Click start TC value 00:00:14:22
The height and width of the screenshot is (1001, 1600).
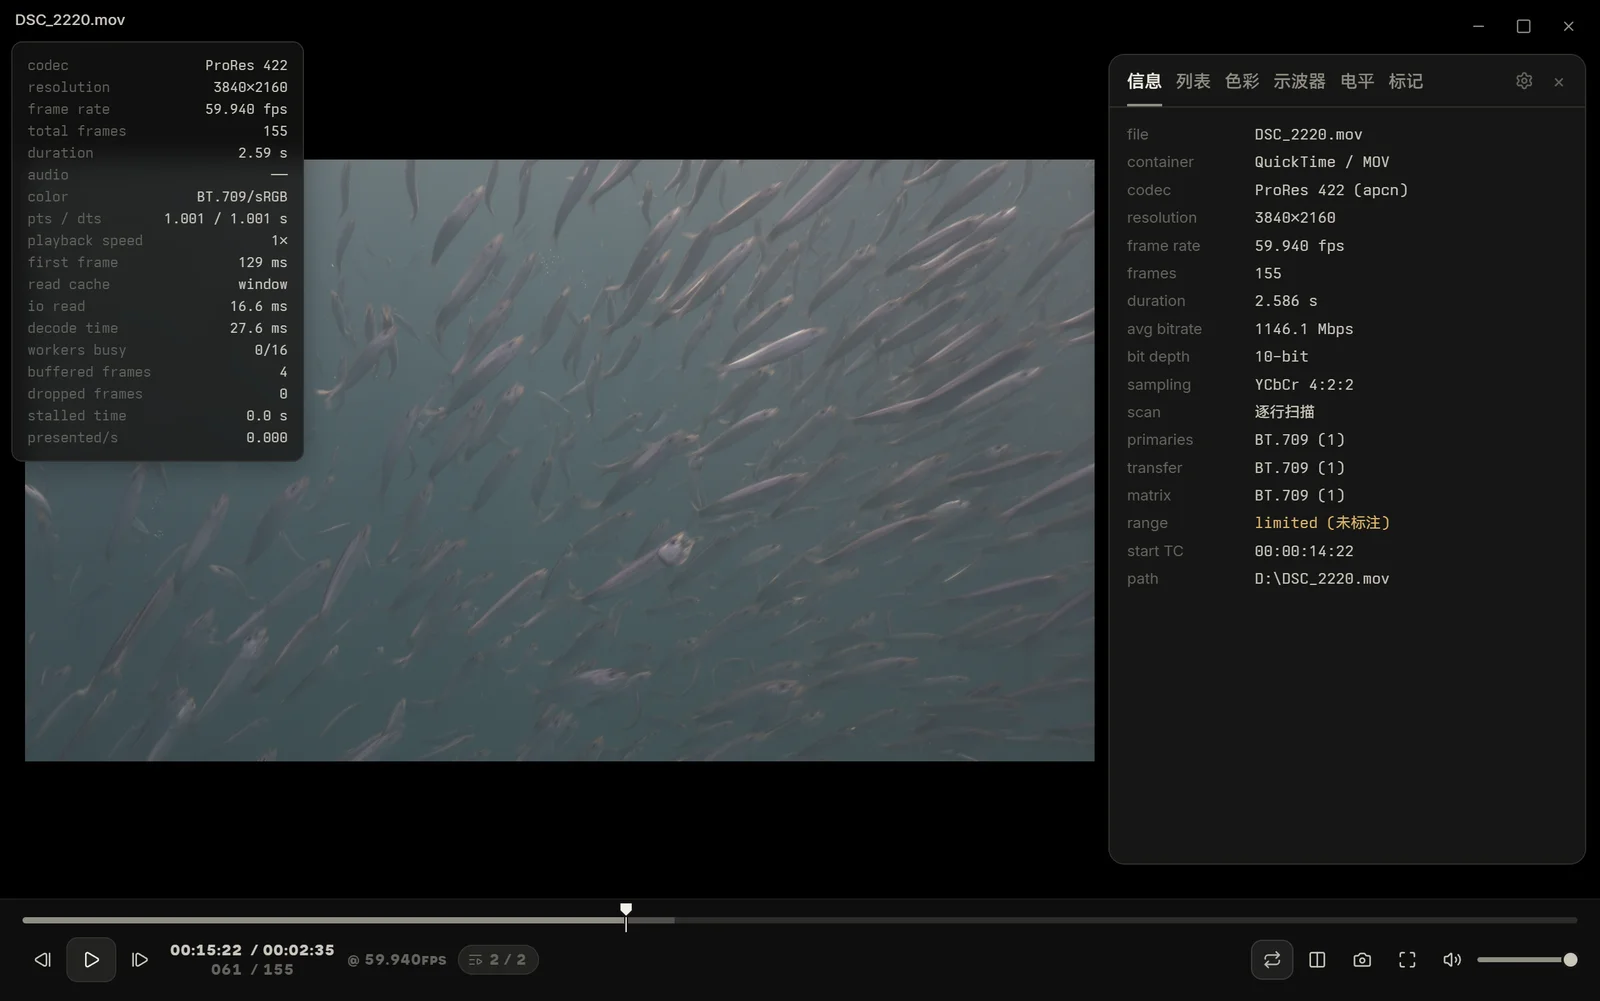[1304, 551]
